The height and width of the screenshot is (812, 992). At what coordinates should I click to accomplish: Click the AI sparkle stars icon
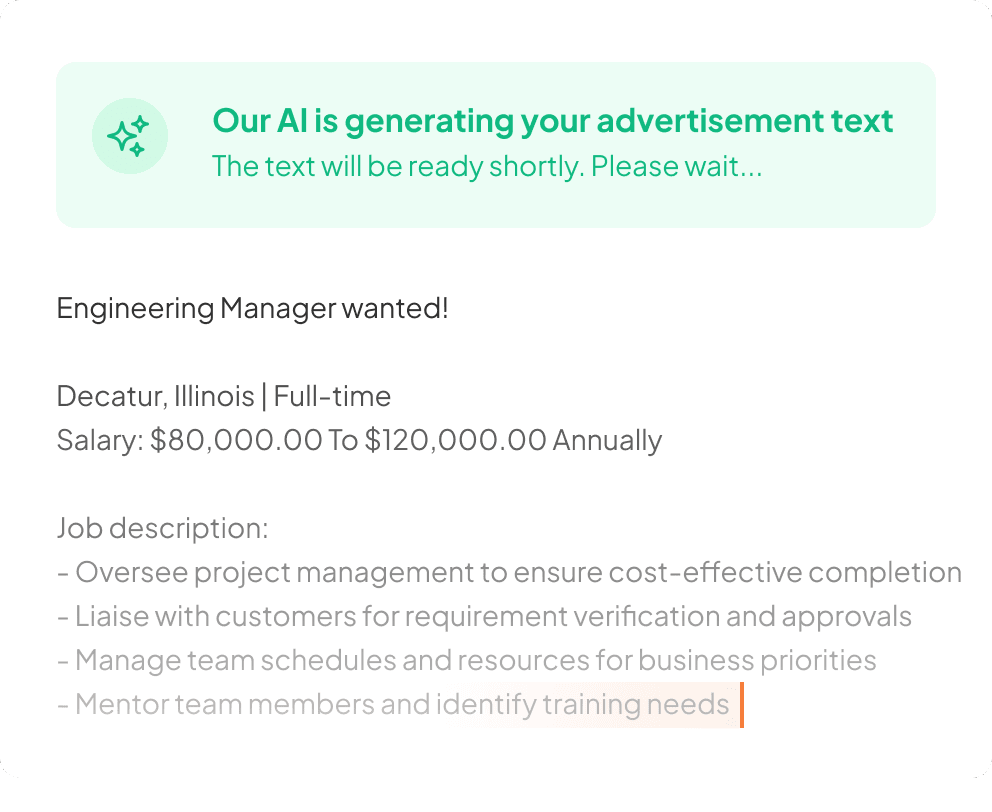pyautogui.click(x=129, y=136)
